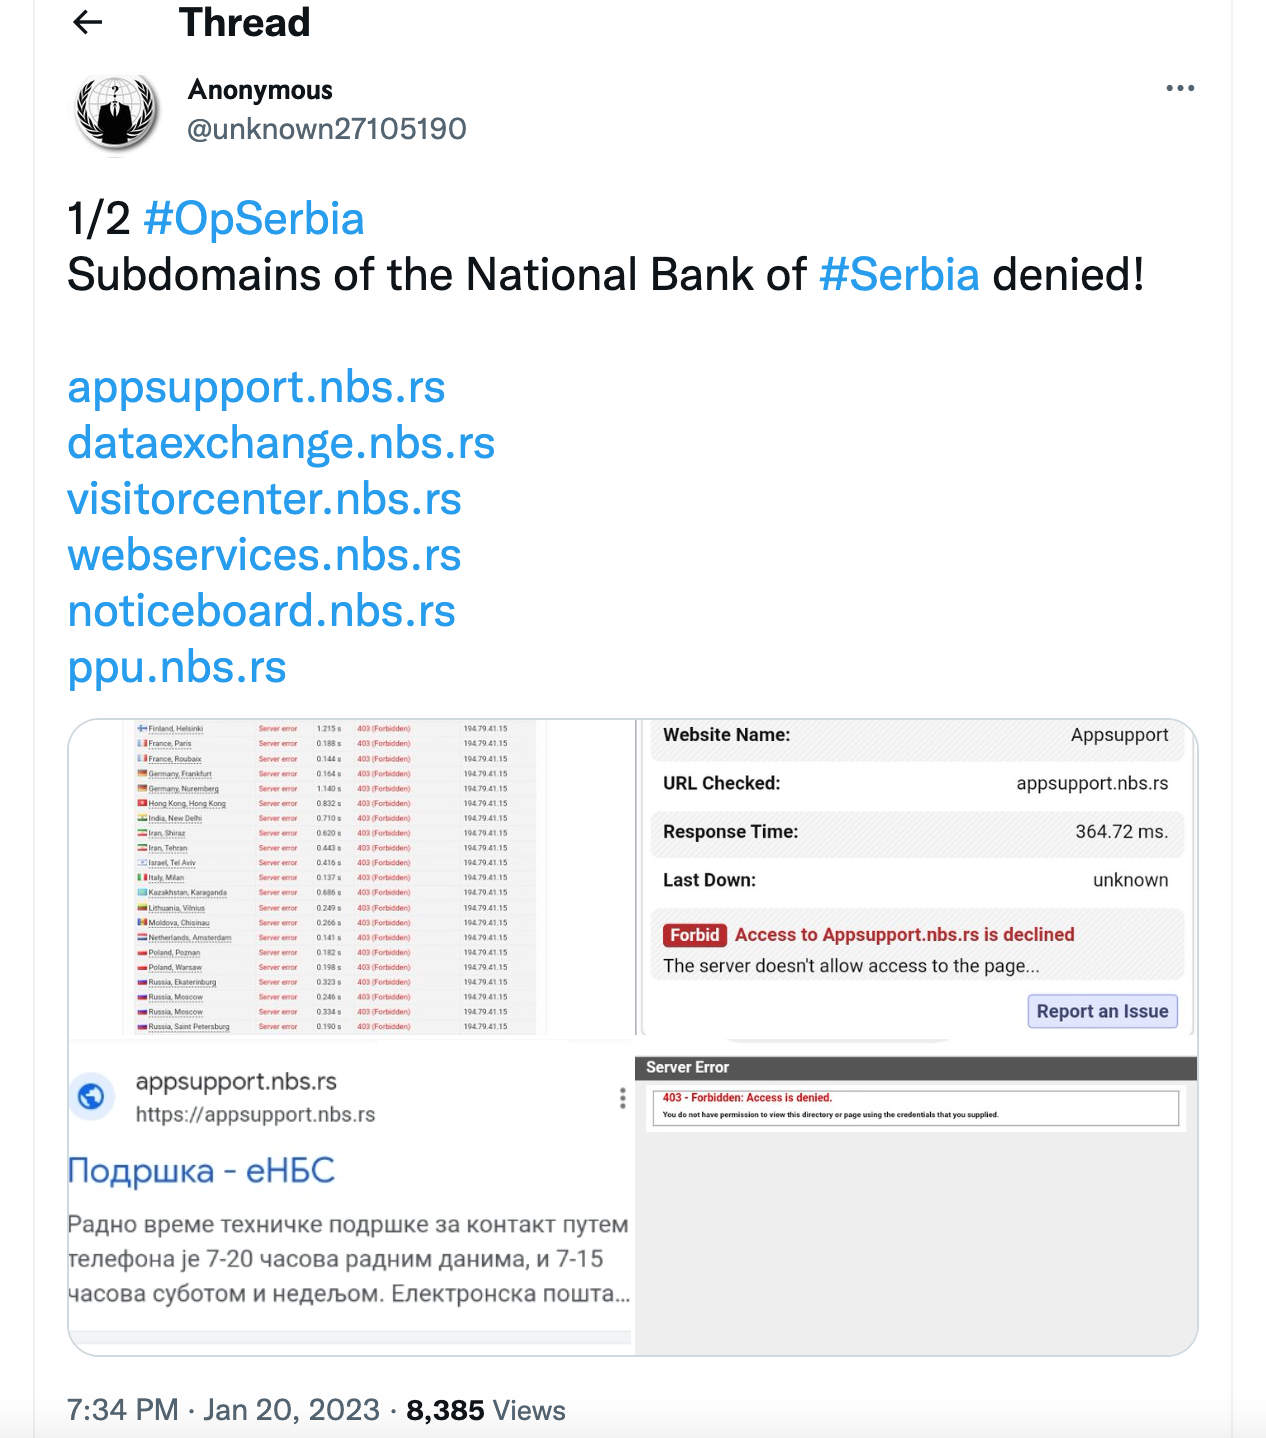Follow the noticeboard.nbs.rs link
This screenshot has width=1266, height=1438.
(x=261, y=611)
